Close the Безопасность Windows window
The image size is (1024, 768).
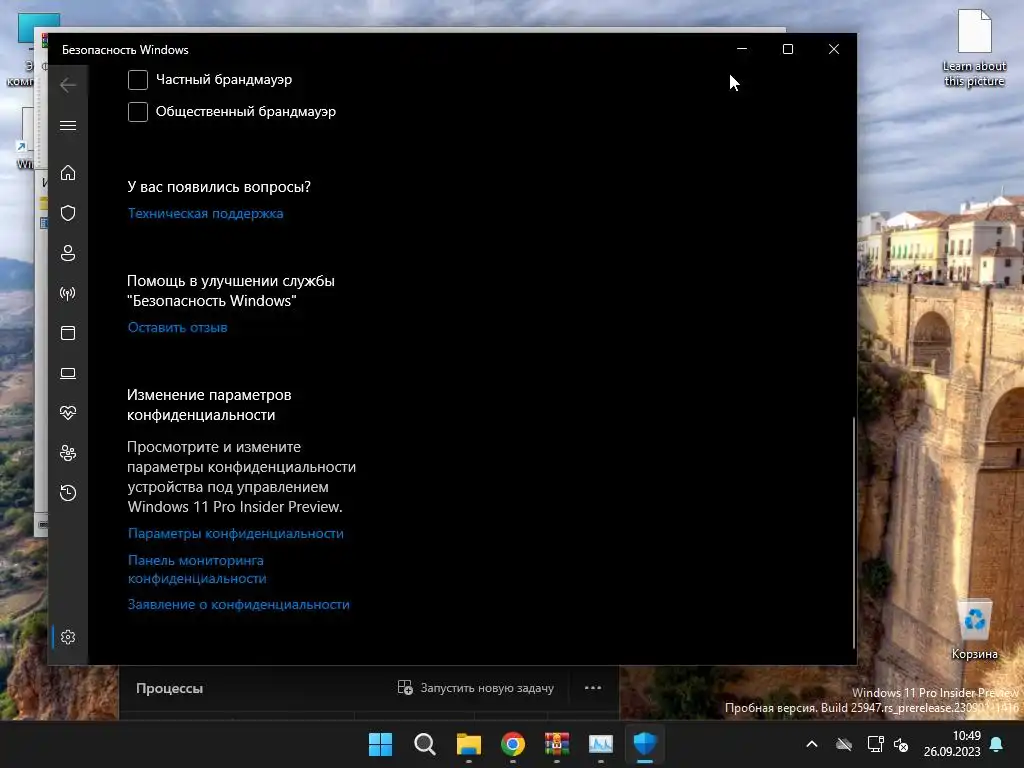click(x=834, y=49)
